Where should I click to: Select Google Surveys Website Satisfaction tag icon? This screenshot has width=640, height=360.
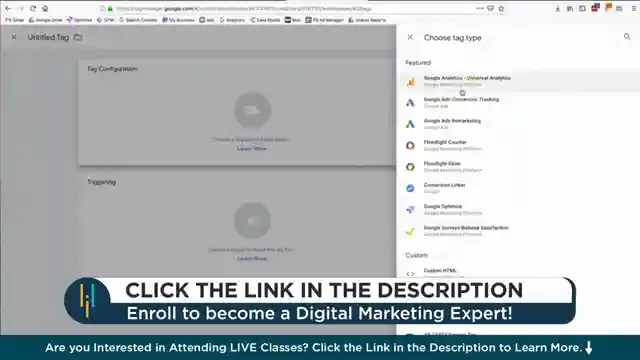pyautogui.click(x=410, y=231)
